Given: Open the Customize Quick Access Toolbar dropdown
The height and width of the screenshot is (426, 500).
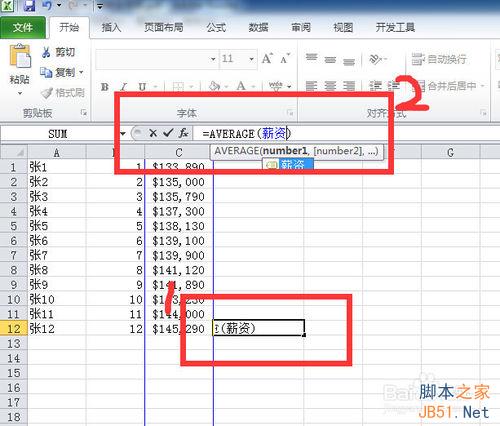Looking at the screenshot, I should (99, 6).
